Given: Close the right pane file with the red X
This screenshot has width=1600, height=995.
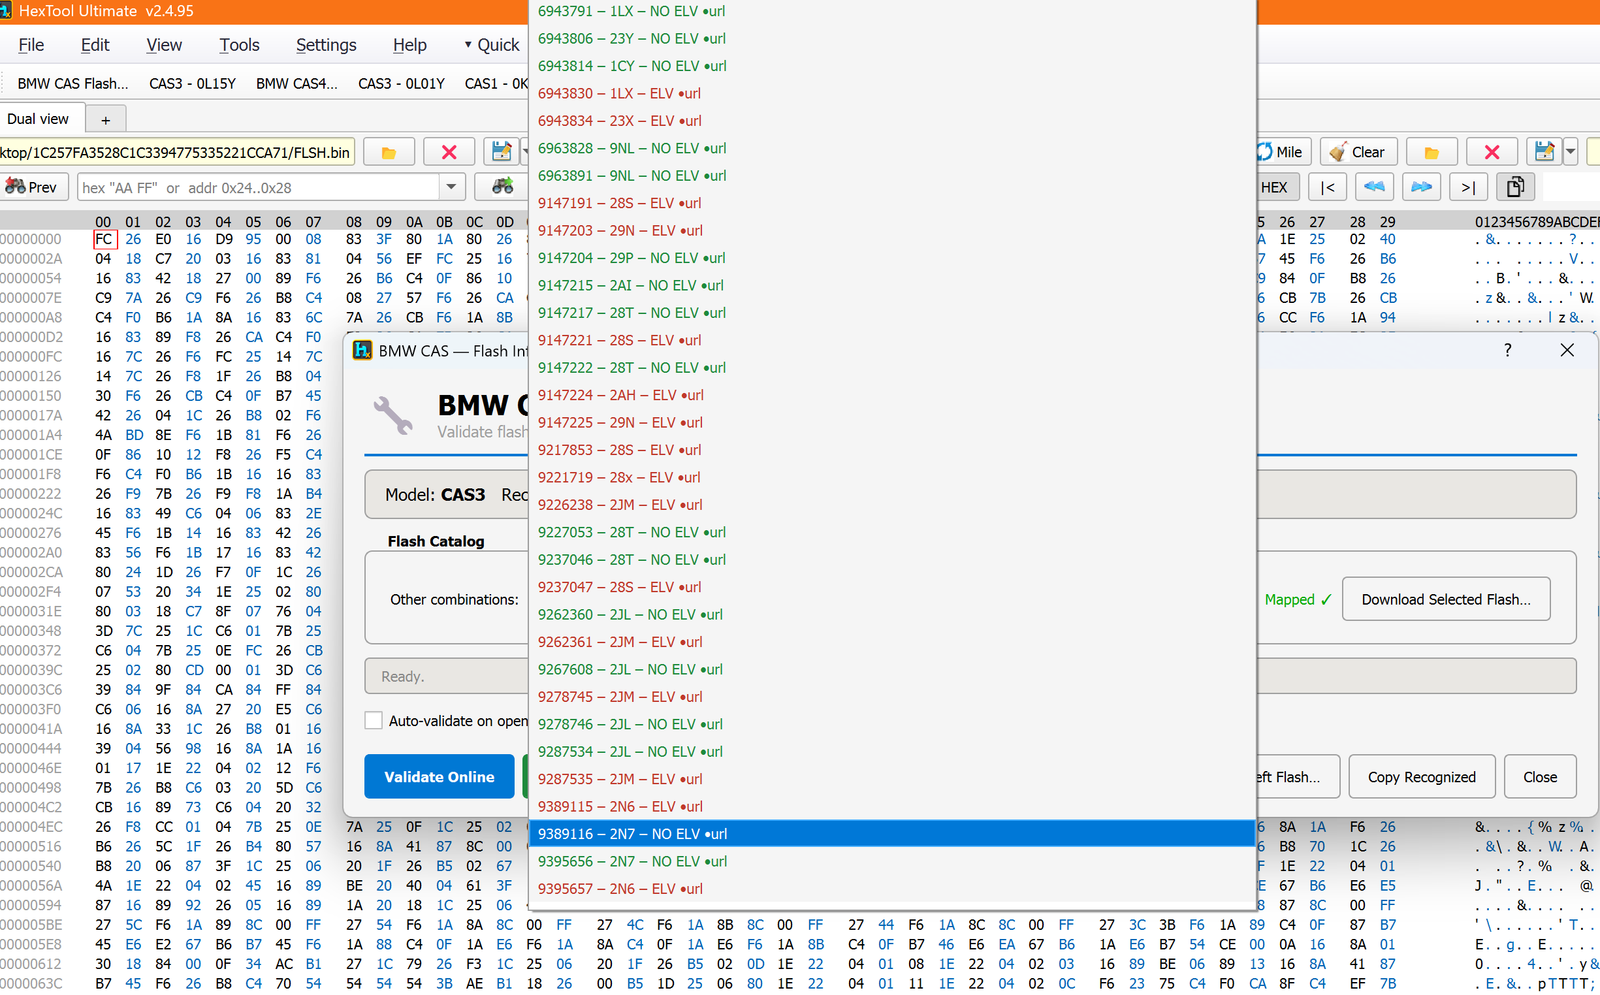Looking at the screenshot, I should tap(1492, 152).
